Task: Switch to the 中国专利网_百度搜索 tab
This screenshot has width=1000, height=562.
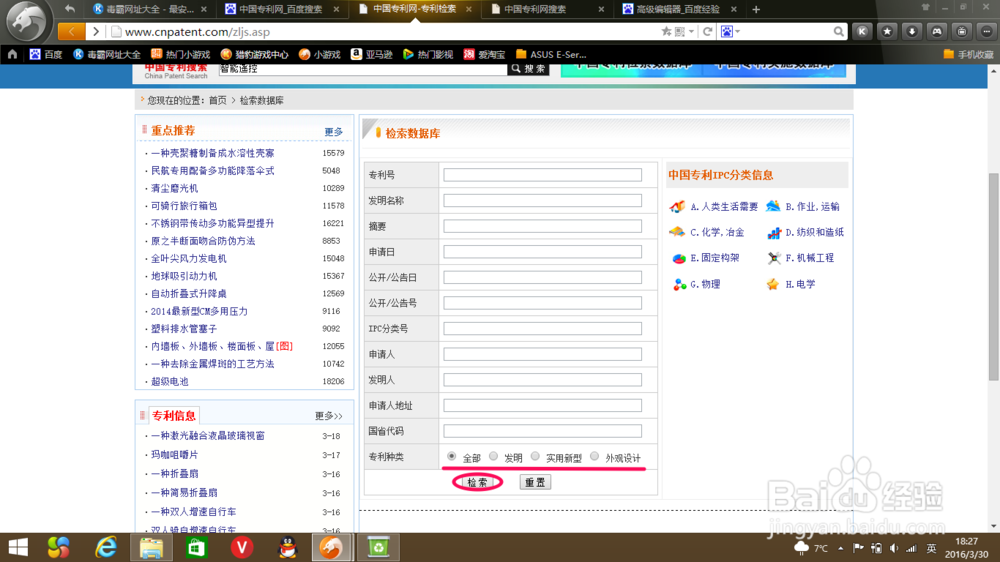Action: coord(281,9)
